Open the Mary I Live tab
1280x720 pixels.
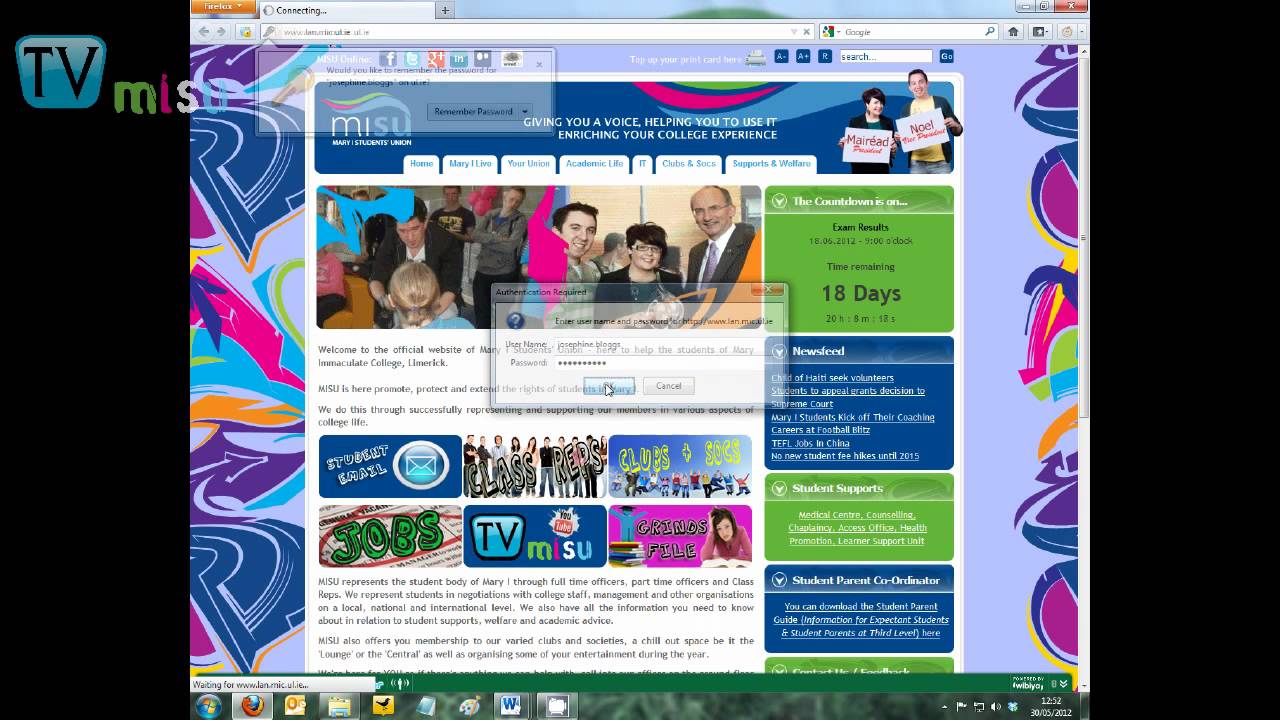coord(470,164)
